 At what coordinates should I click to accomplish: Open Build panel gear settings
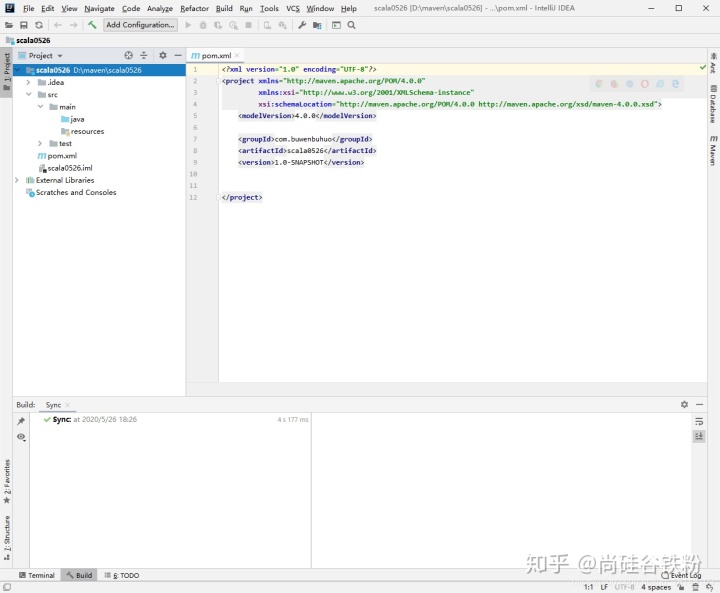[684, 404]
